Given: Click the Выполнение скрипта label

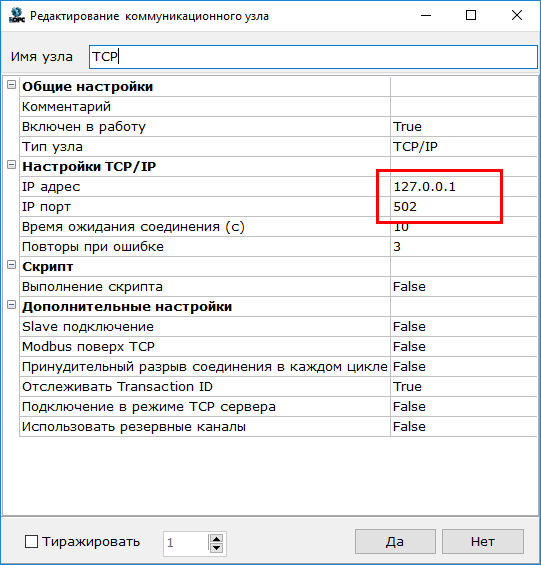Looking at the screenshot, I should point(92,286).
